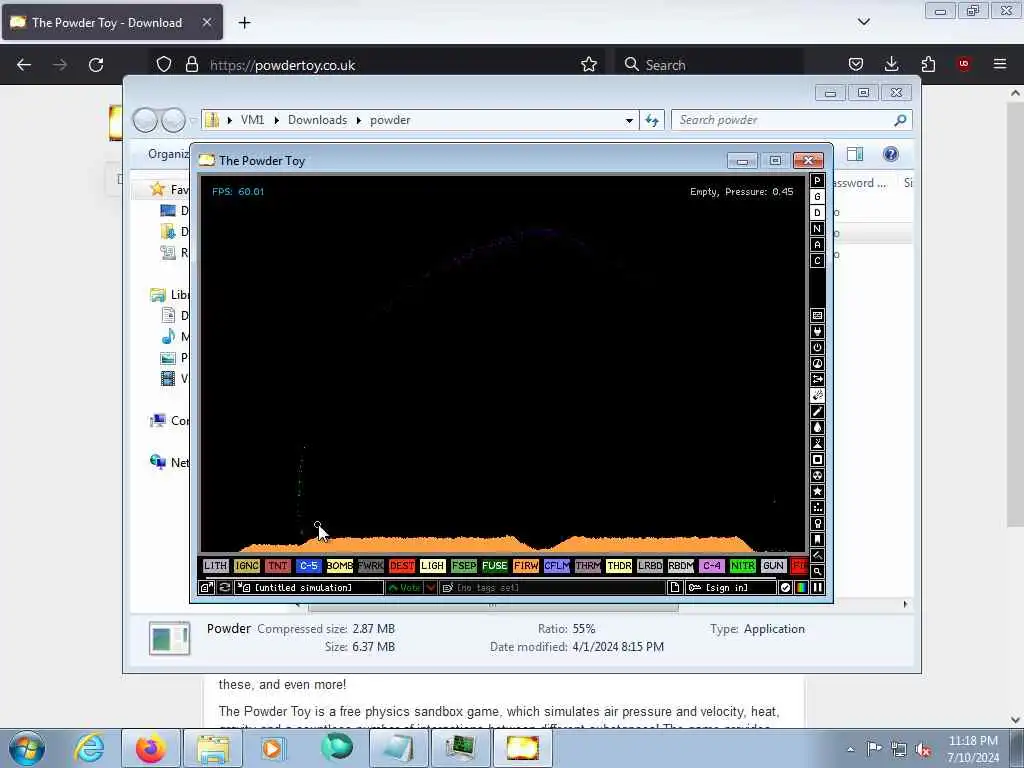
Task: Select the TNT element swatch
Action: [278, 566]
